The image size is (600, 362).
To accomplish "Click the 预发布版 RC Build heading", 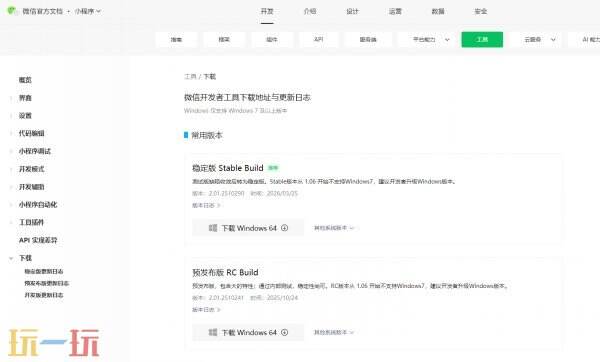I will pos(225,272).
